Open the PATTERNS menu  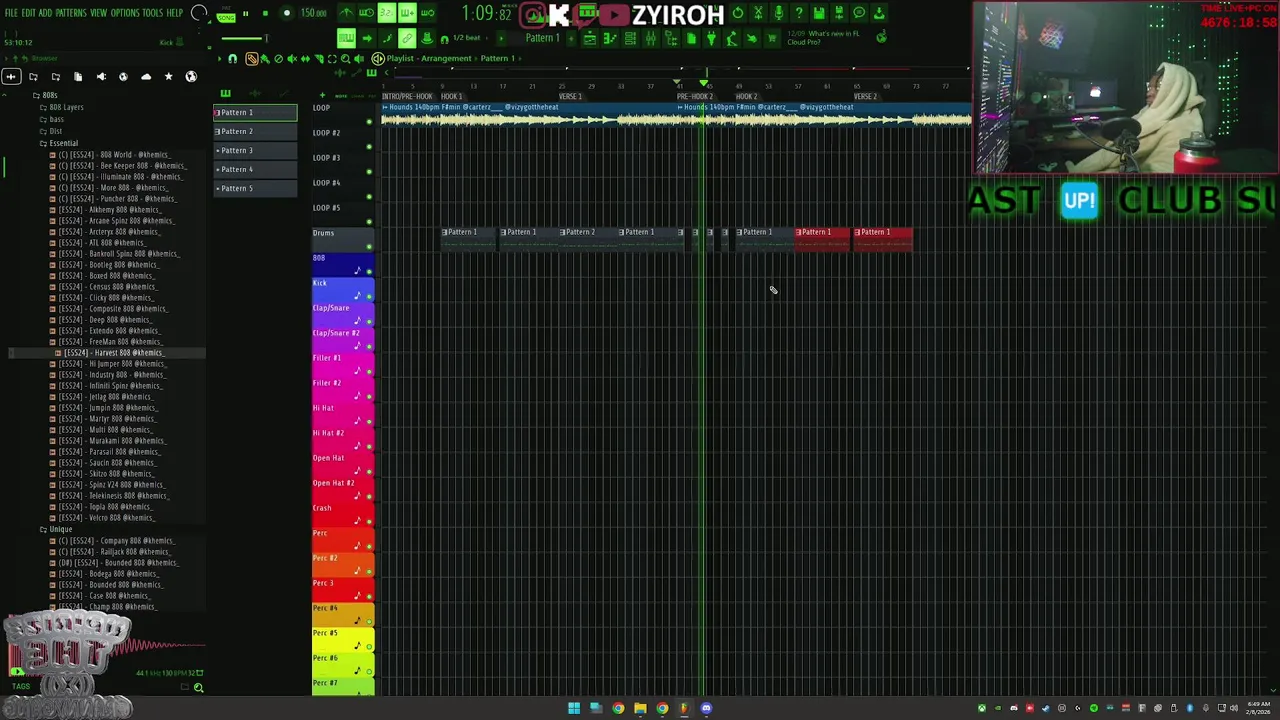71,13
